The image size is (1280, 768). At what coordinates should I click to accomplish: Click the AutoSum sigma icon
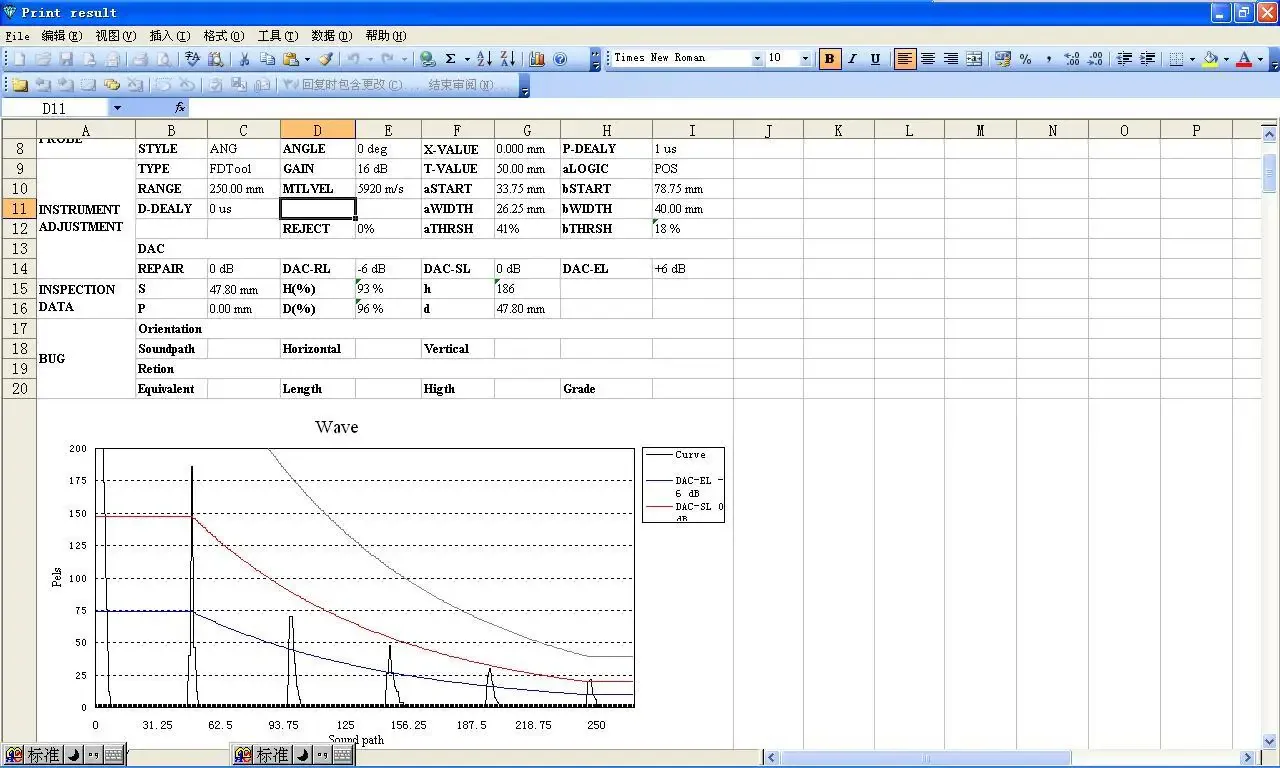pos(451,59)
